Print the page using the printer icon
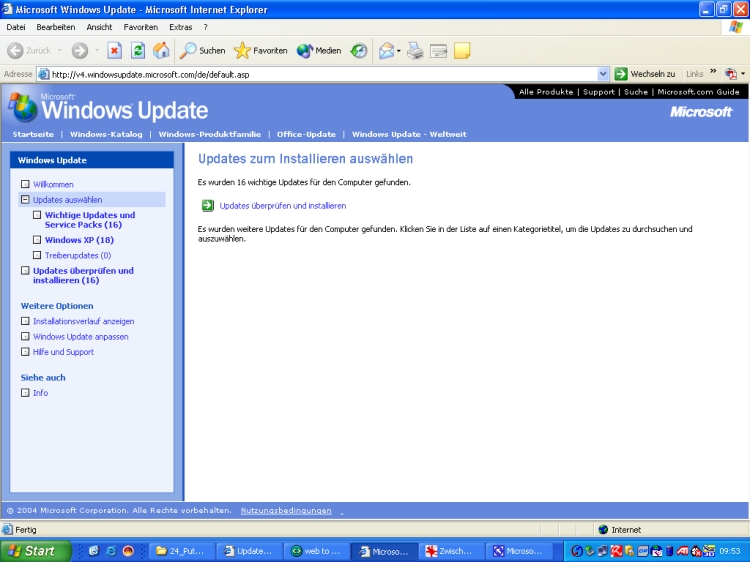The width and height of the screenshot is (750, 562). click(415, 51)
